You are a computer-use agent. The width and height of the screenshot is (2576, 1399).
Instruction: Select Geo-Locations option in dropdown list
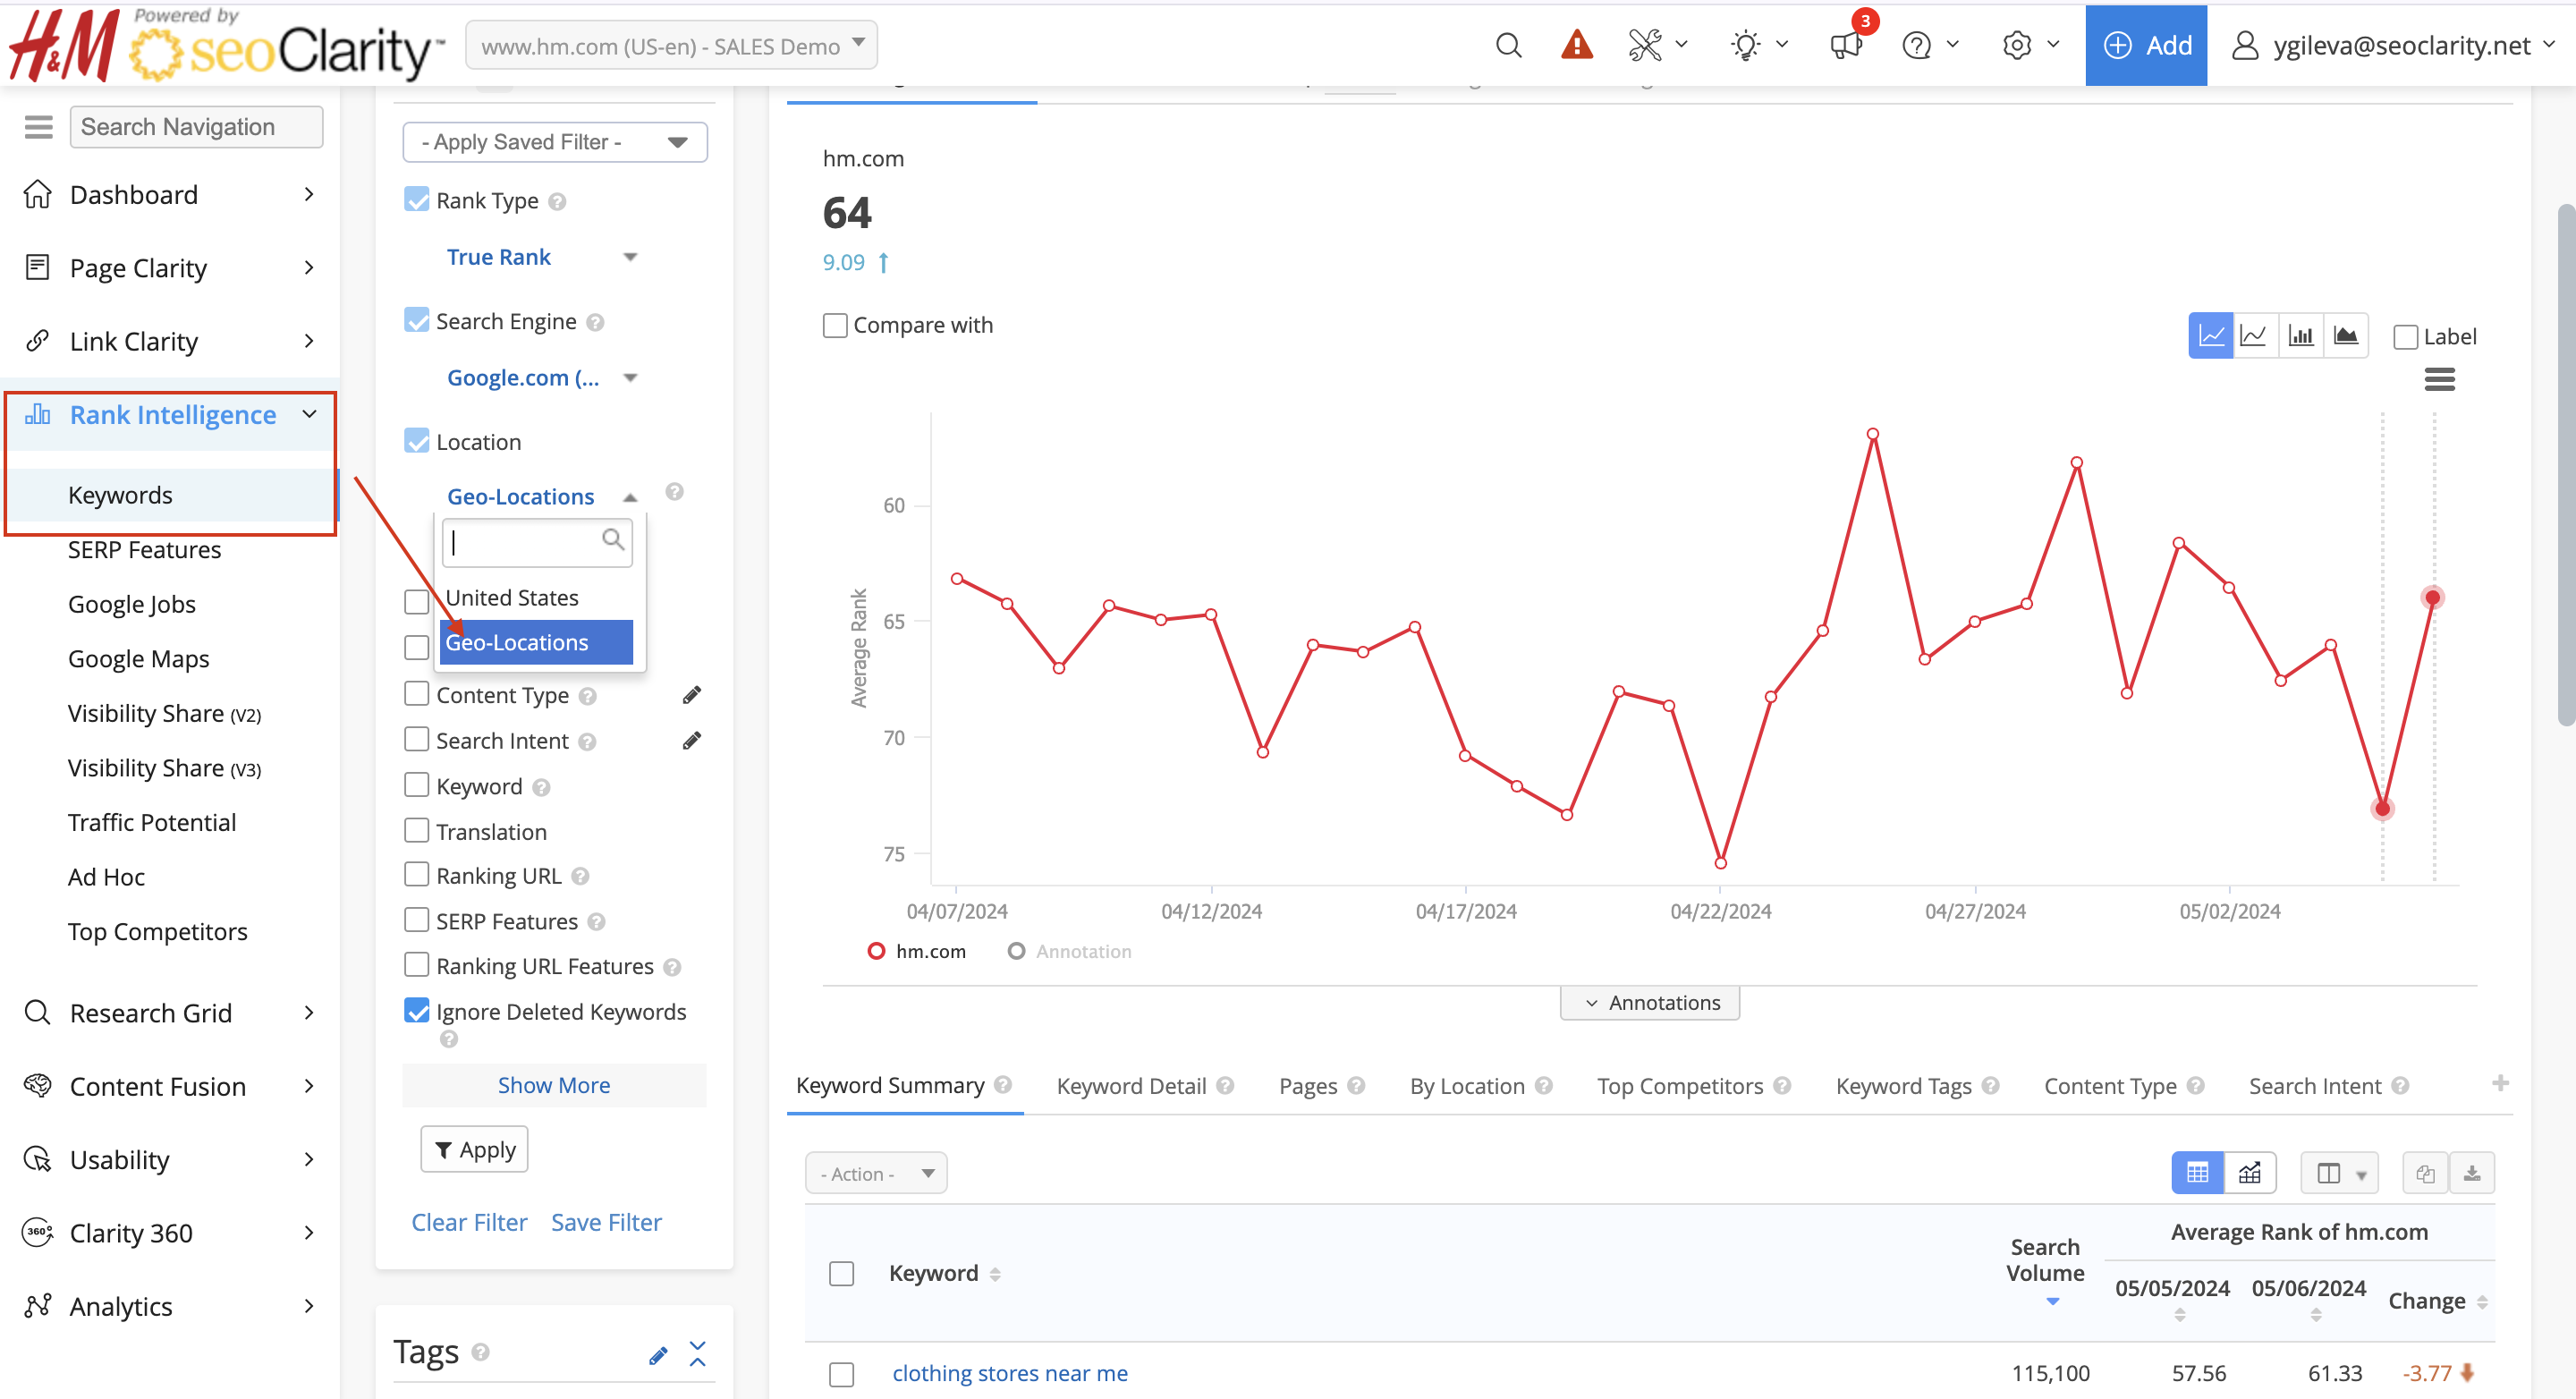click(x=536, y=642)
